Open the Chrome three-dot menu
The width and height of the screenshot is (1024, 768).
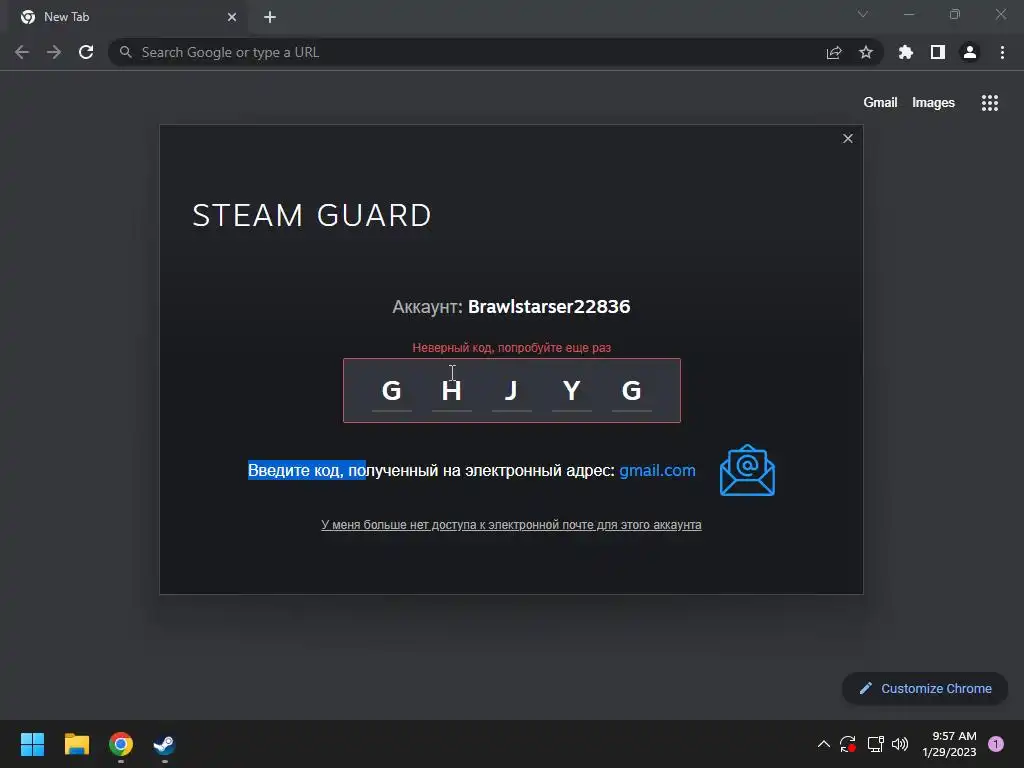(1002, 52)
